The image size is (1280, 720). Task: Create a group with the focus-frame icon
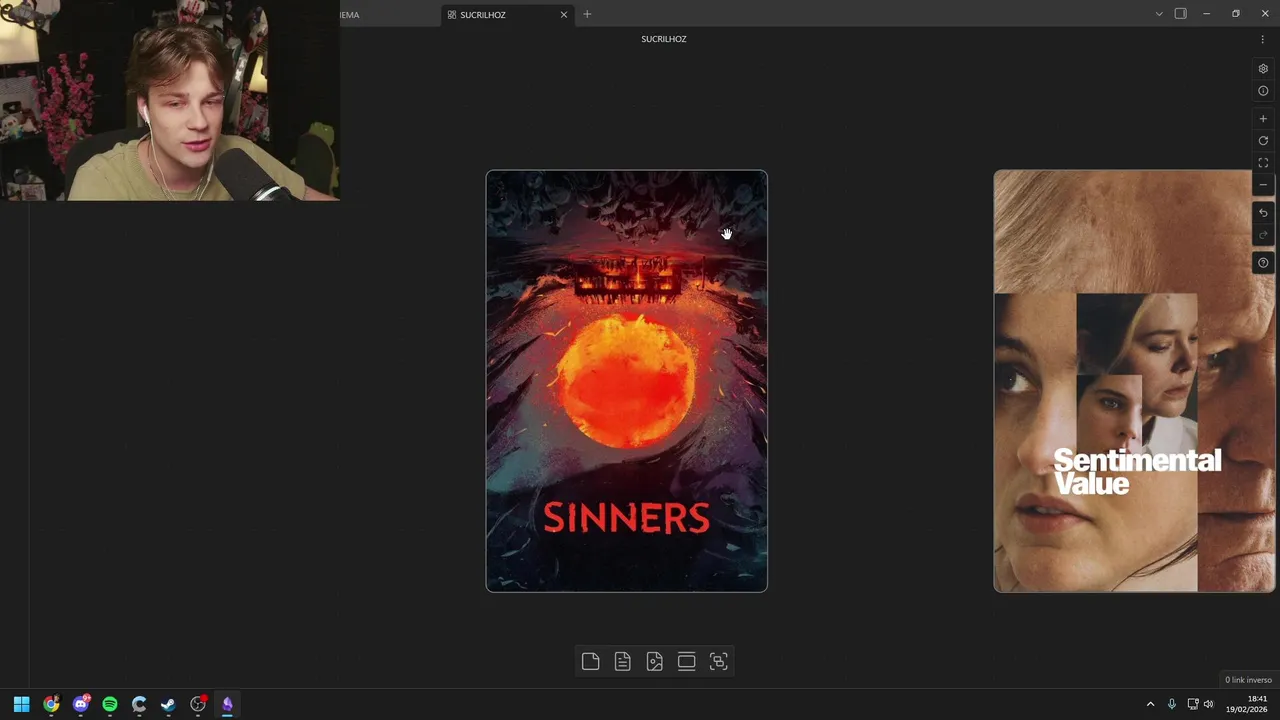click(x=718, y=661)
